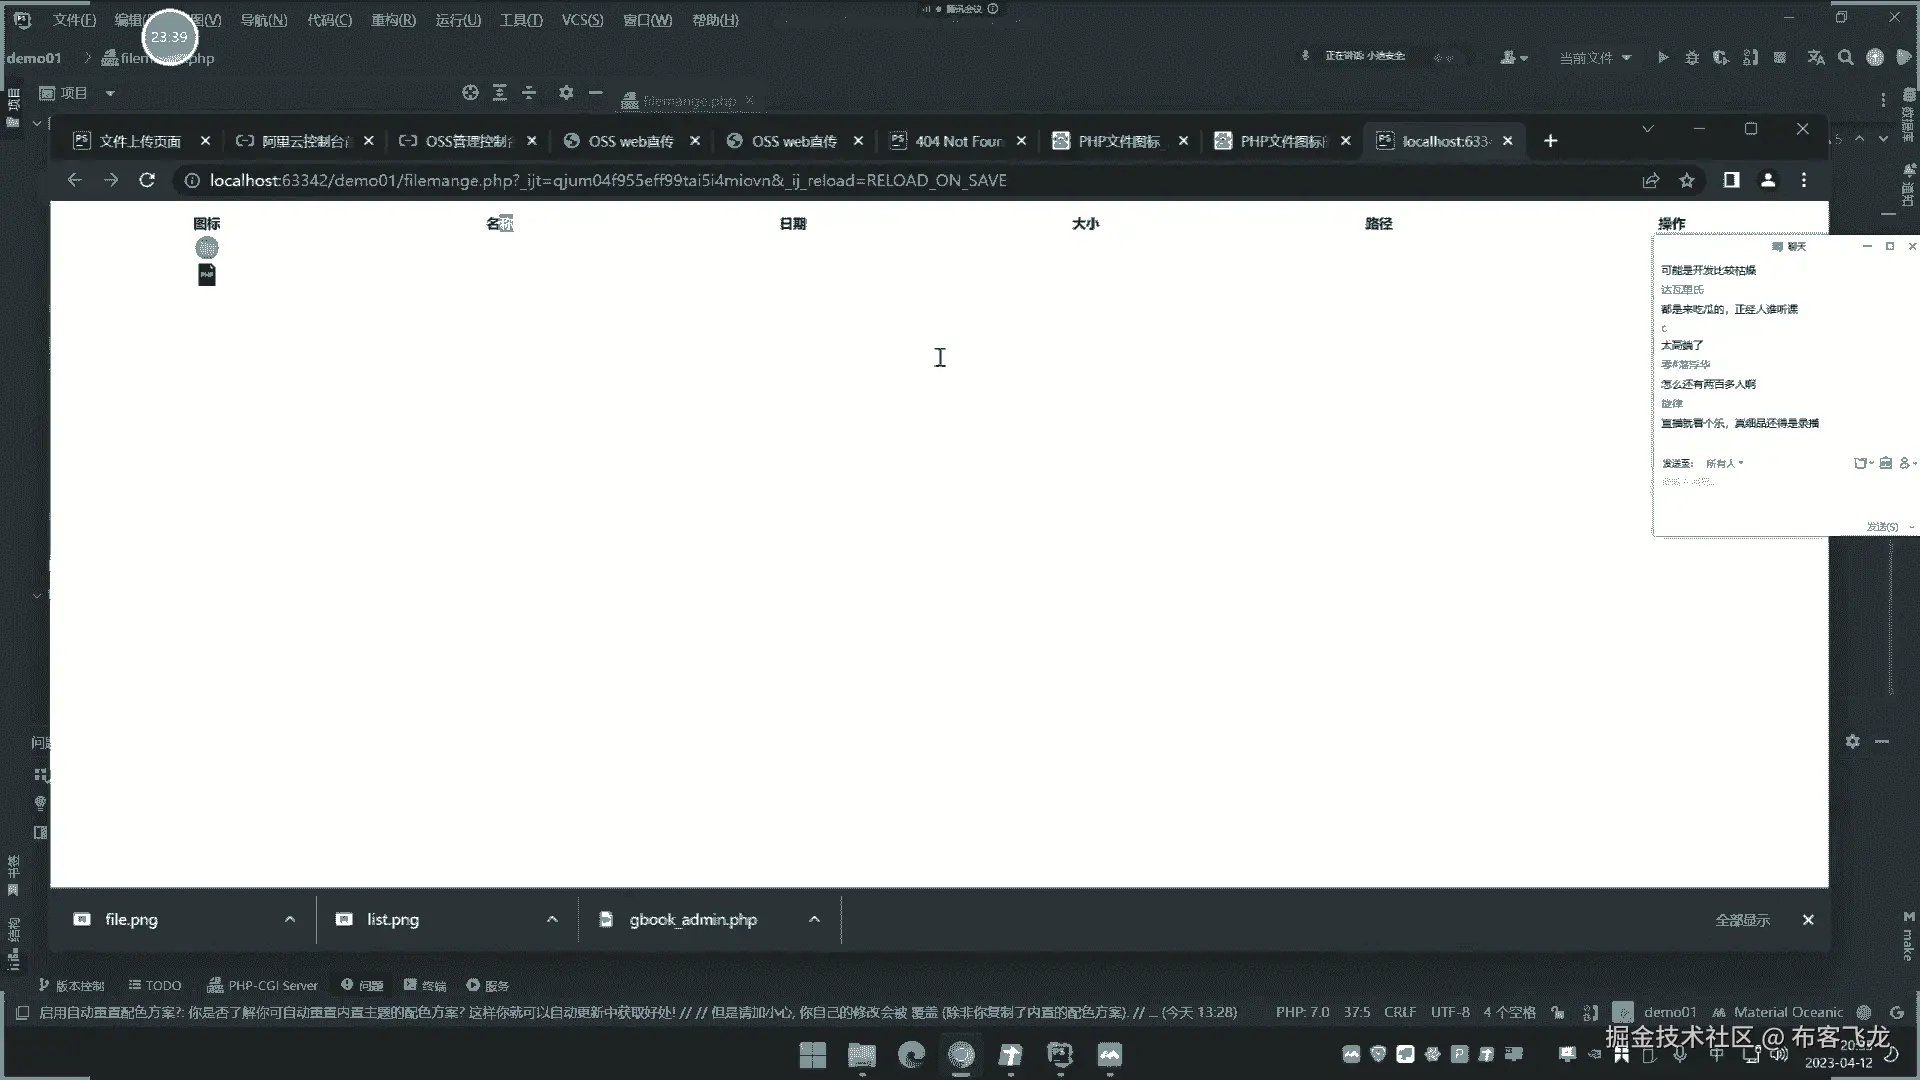Open the PHP-CGI Server tool window

click(x=262, y=985)
